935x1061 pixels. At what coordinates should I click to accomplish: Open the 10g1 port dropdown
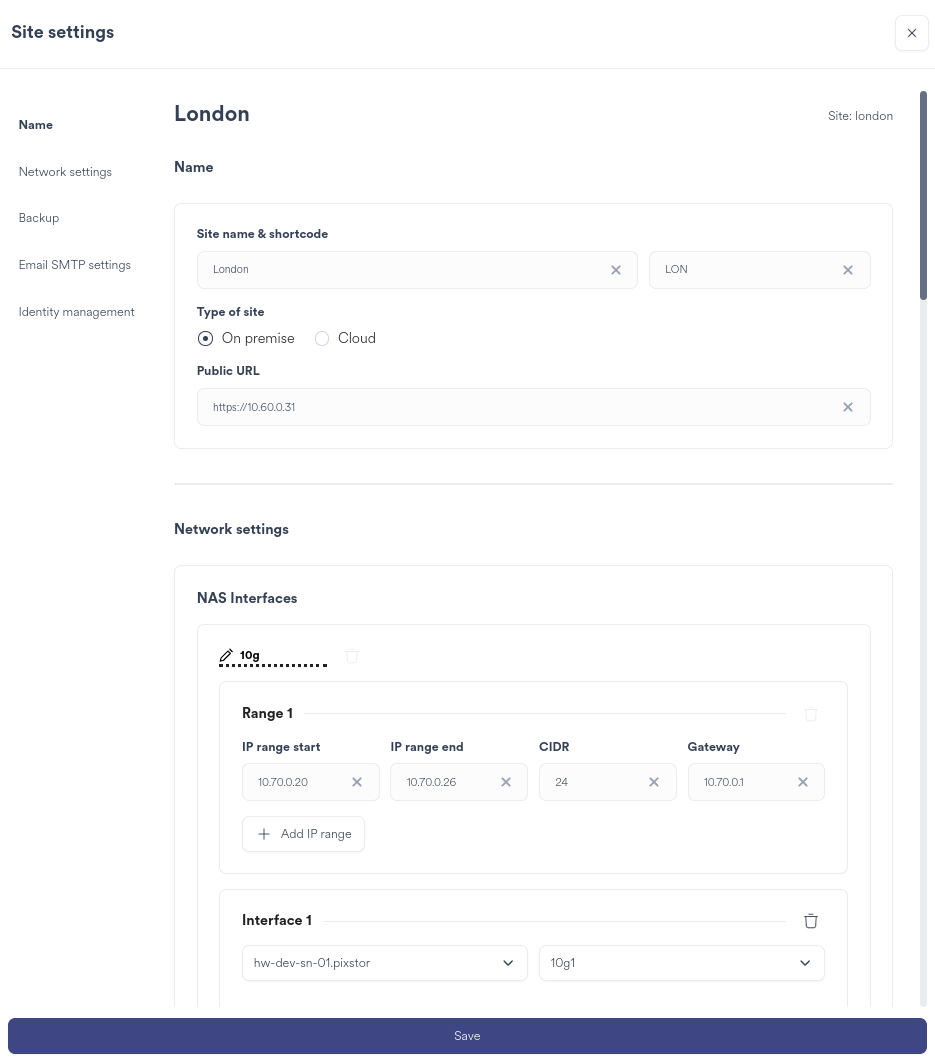point(682,963)
